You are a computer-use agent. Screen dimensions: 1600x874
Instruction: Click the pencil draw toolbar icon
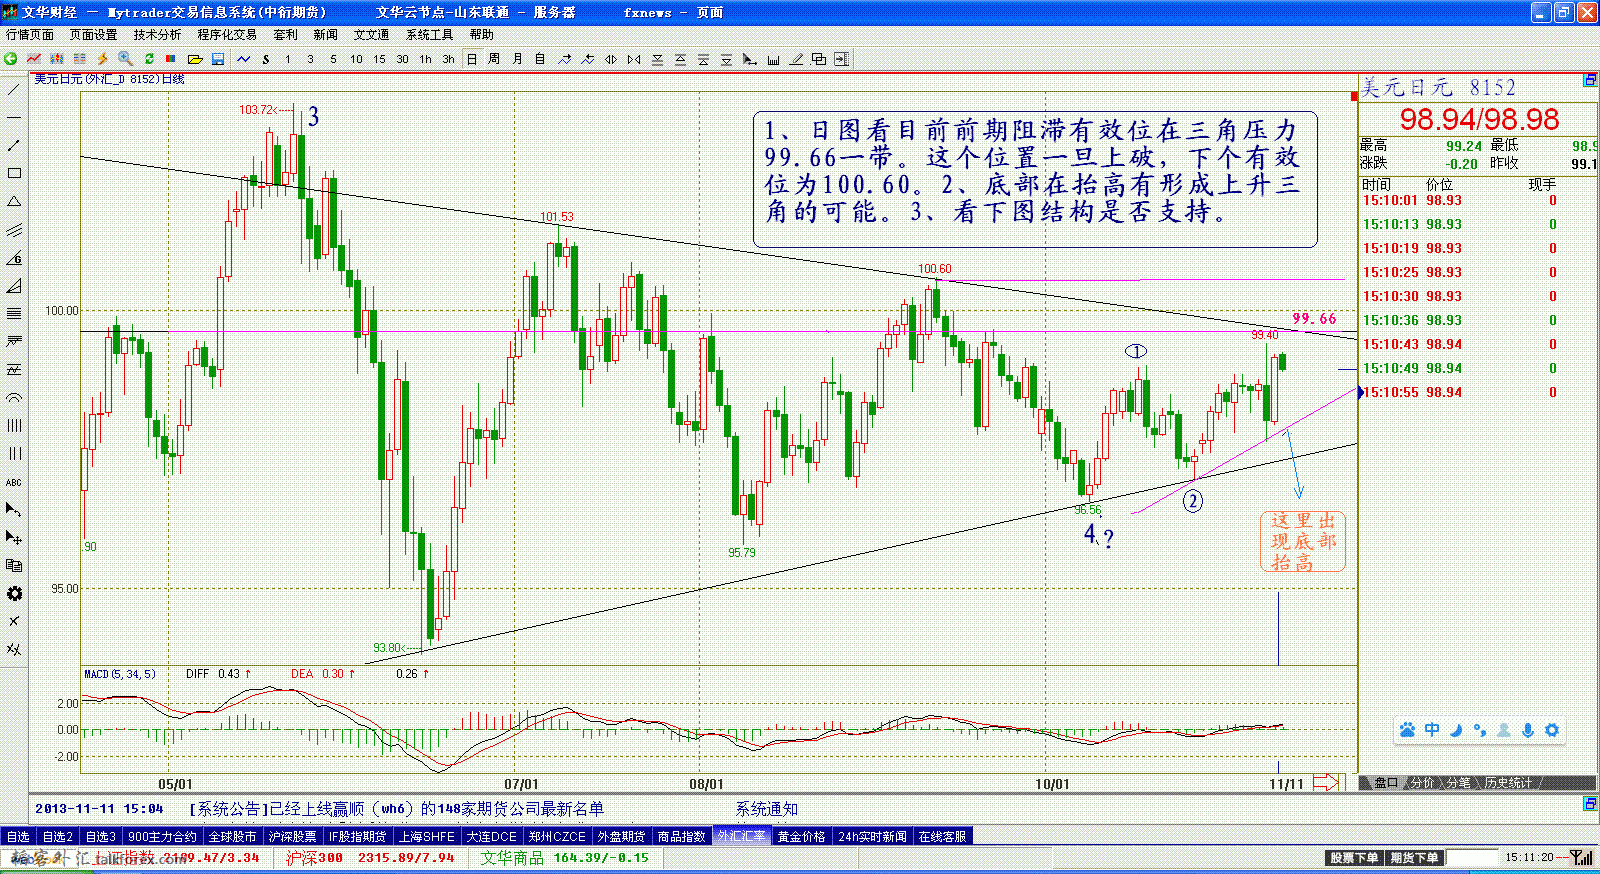tap(796, 59)
